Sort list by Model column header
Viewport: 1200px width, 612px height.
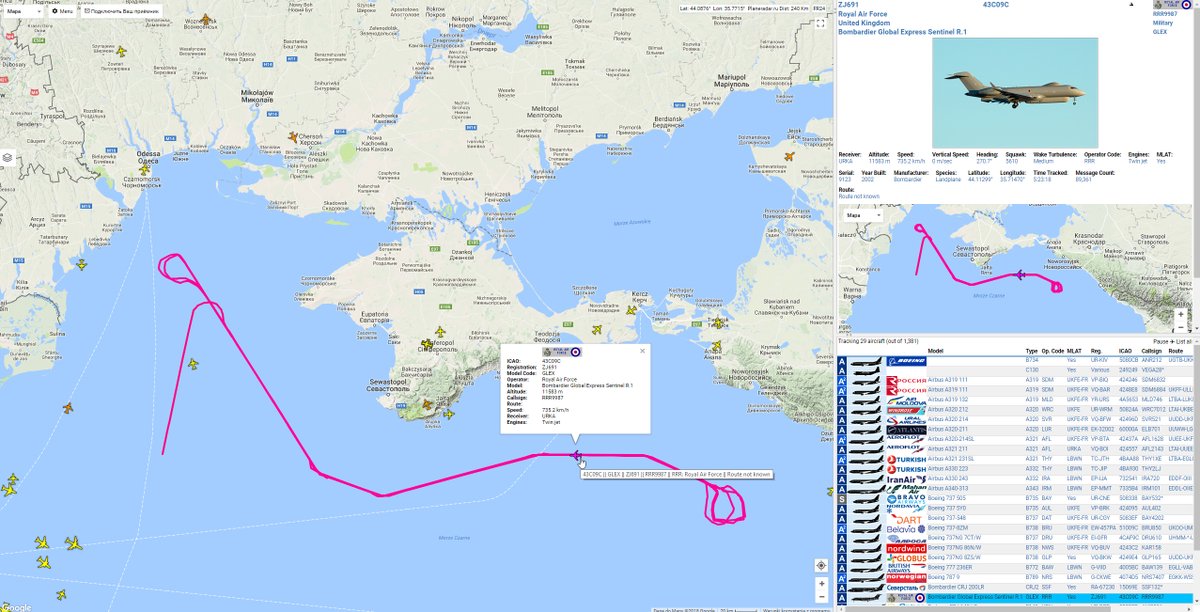coord(936,351)
